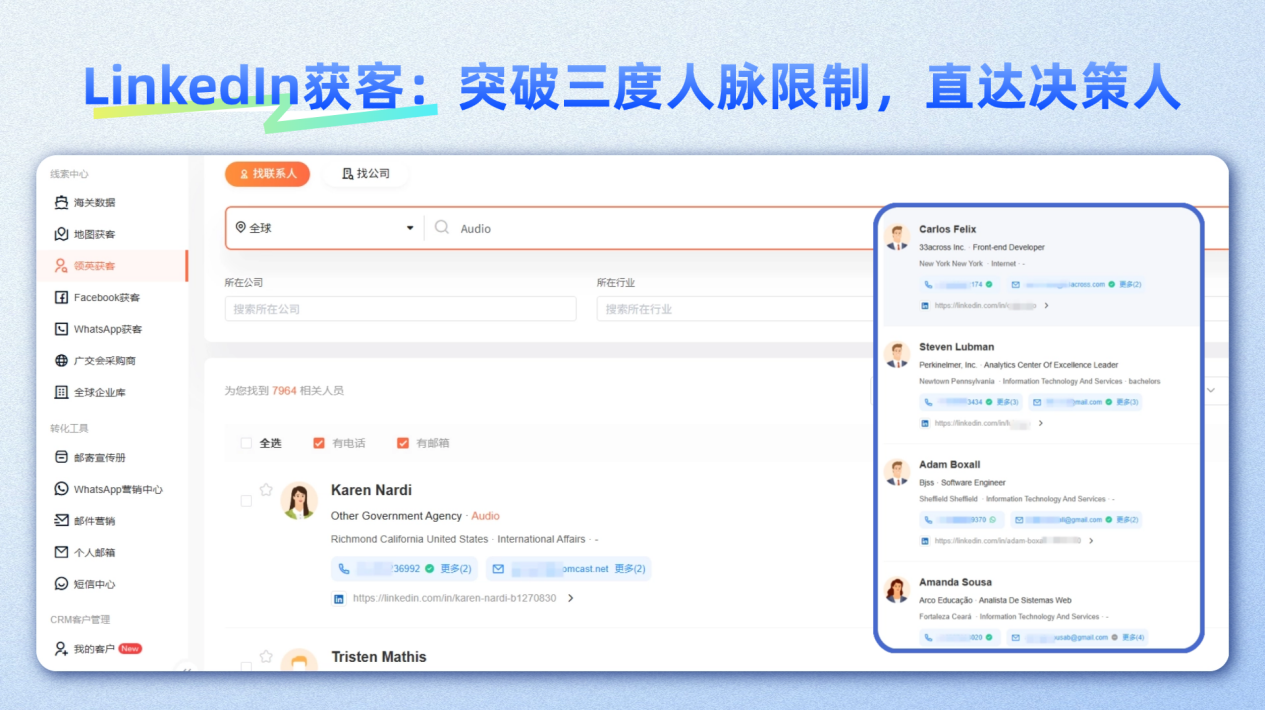Open WhatsApp获客 in sidebar
This screenshot has height=710, width=1265.
(98, 329)
